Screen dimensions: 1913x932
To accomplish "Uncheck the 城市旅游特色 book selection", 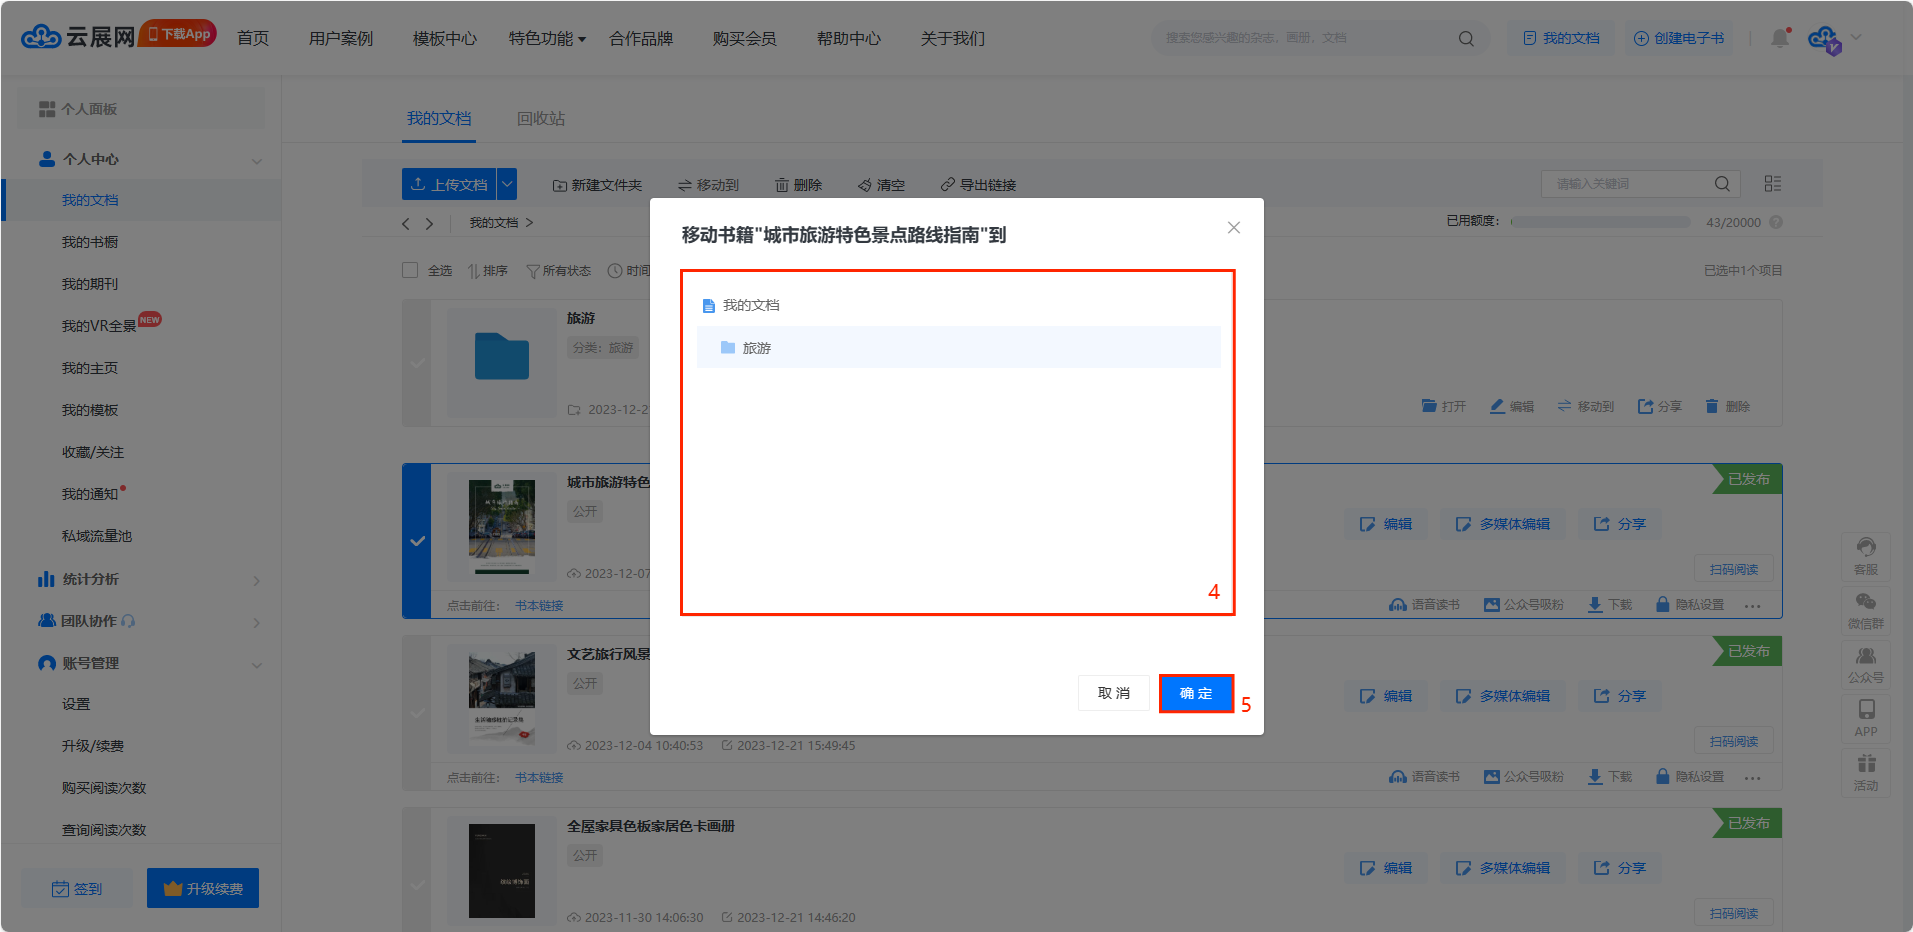I will (417, 541).
